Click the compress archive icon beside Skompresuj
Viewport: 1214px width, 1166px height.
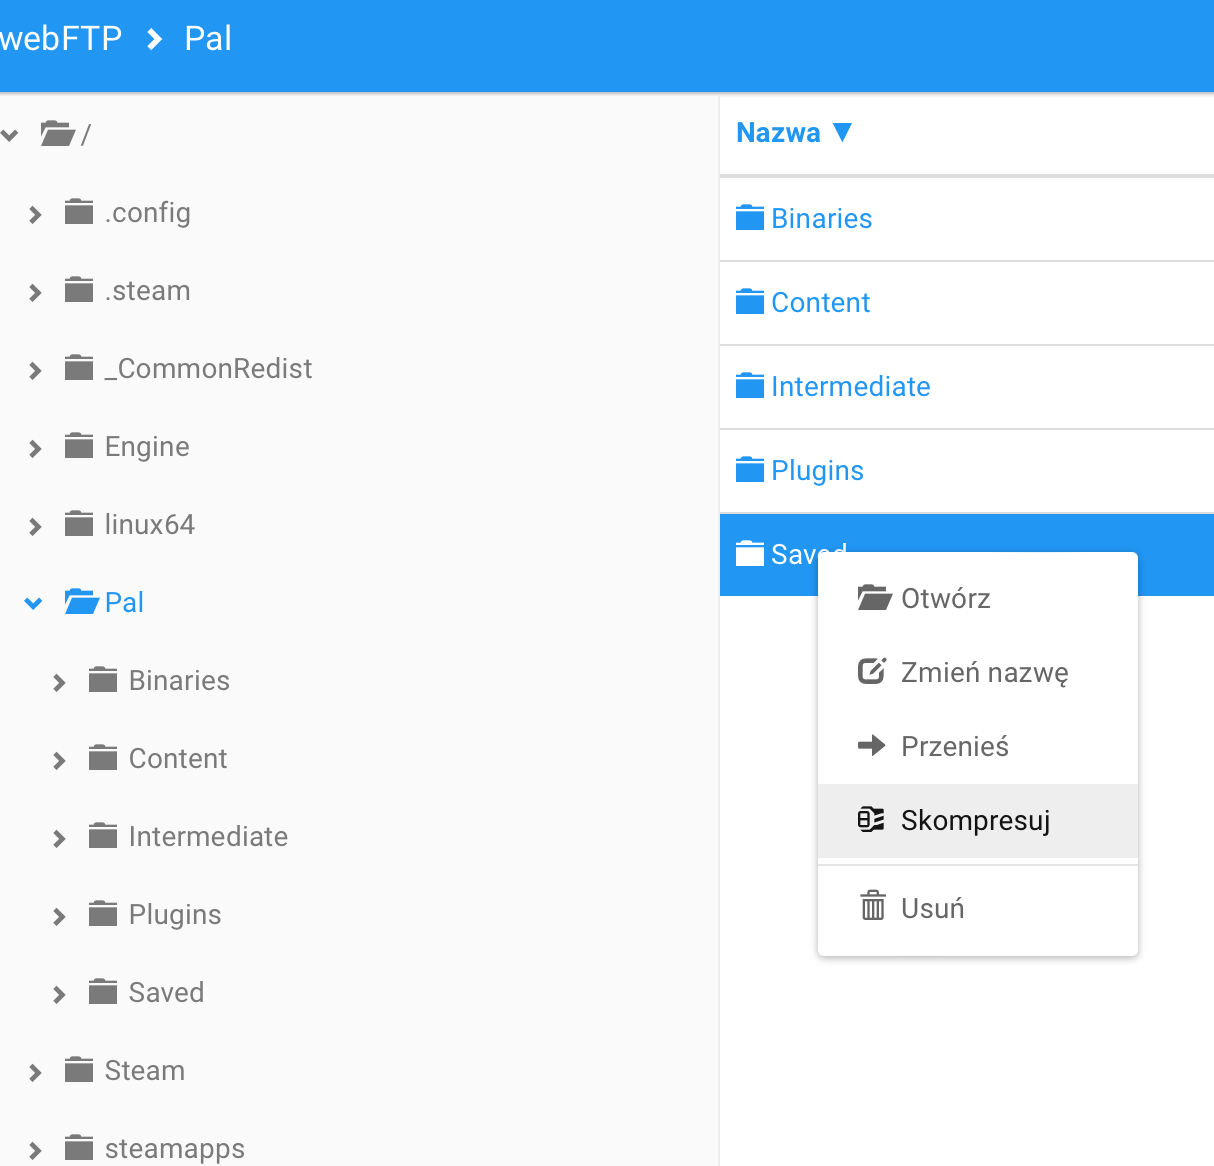(871, 820)
